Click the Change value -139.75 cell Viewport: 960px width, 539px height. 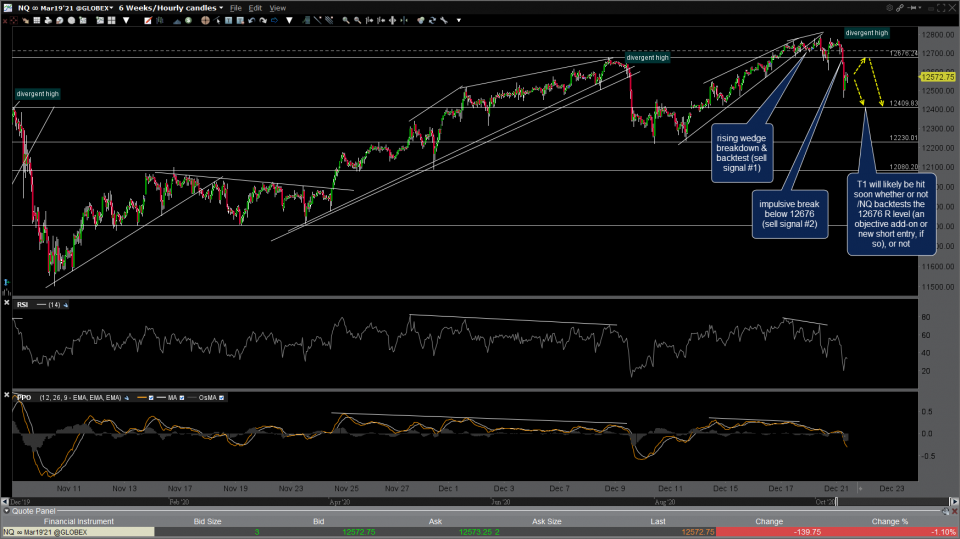pos(807,532)
